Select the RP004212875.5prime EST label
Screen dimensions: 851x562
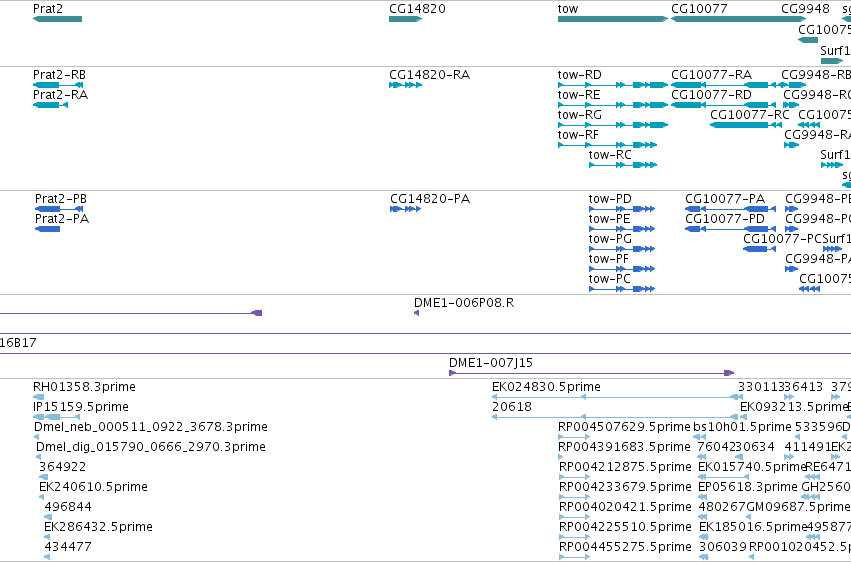pos(625,467)
